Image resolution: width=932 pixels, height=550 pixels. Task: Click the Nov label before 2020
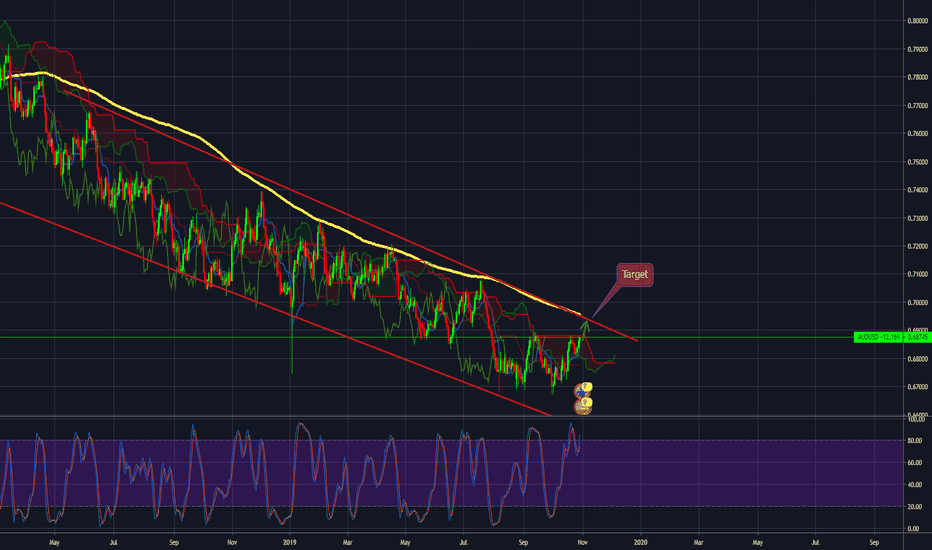point(582,542)
